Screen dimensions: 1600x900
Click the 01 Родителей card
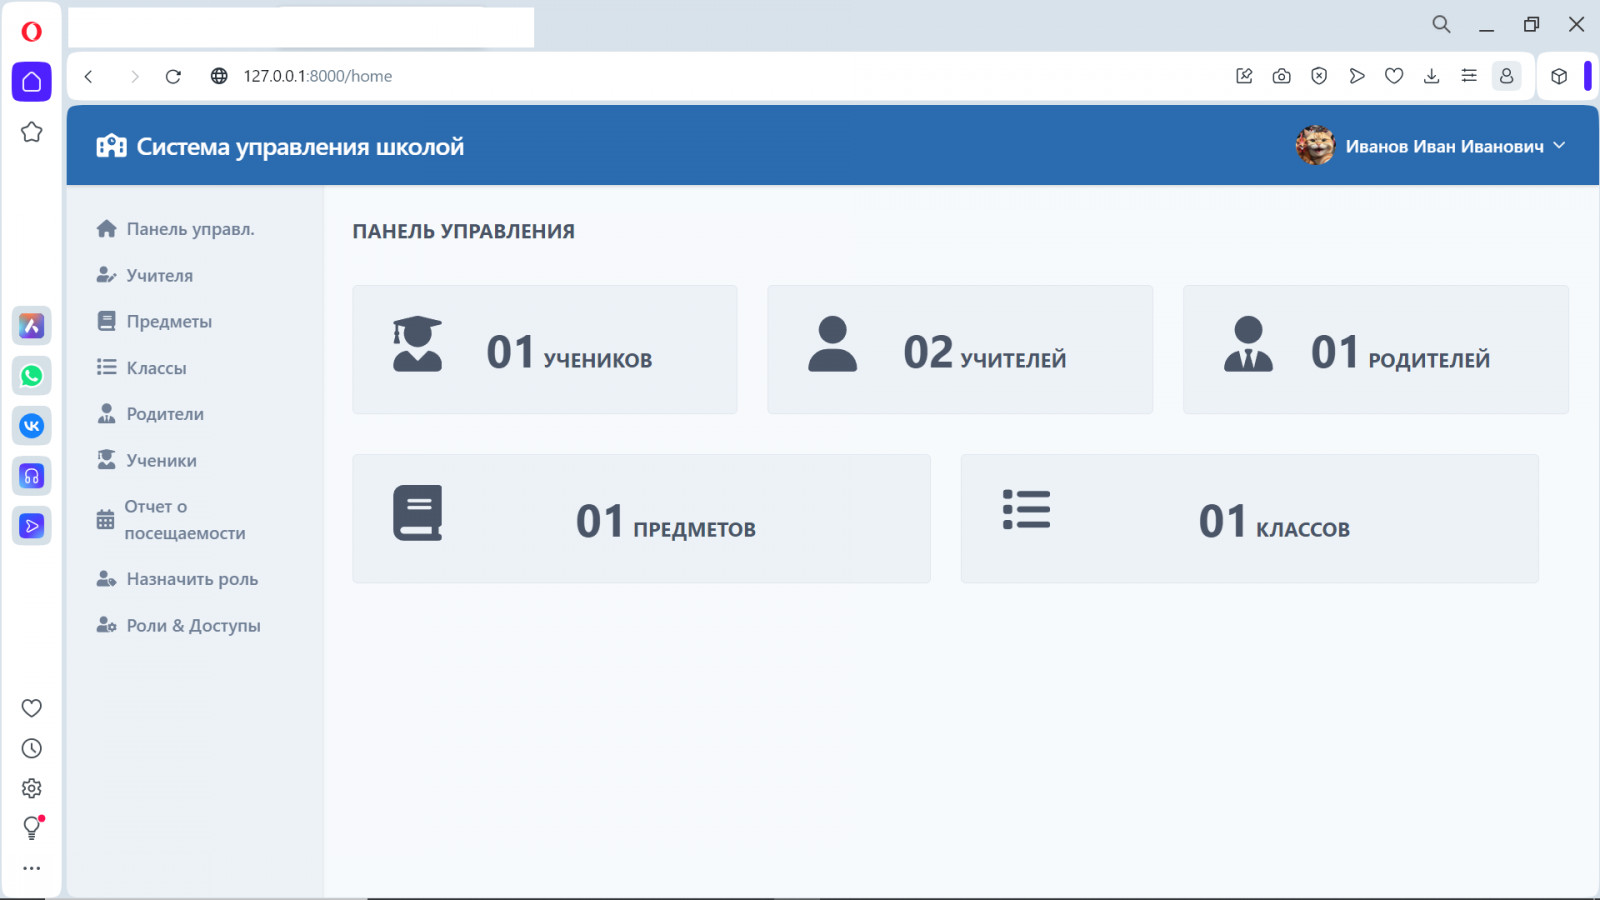pyautogui.click(x=1376, y=350)
